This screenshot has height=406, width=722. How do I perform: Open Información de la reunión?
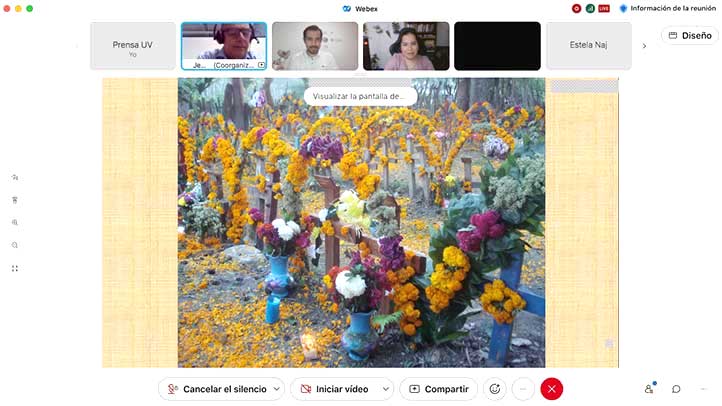pyautogui.click(x=665, y=8)
